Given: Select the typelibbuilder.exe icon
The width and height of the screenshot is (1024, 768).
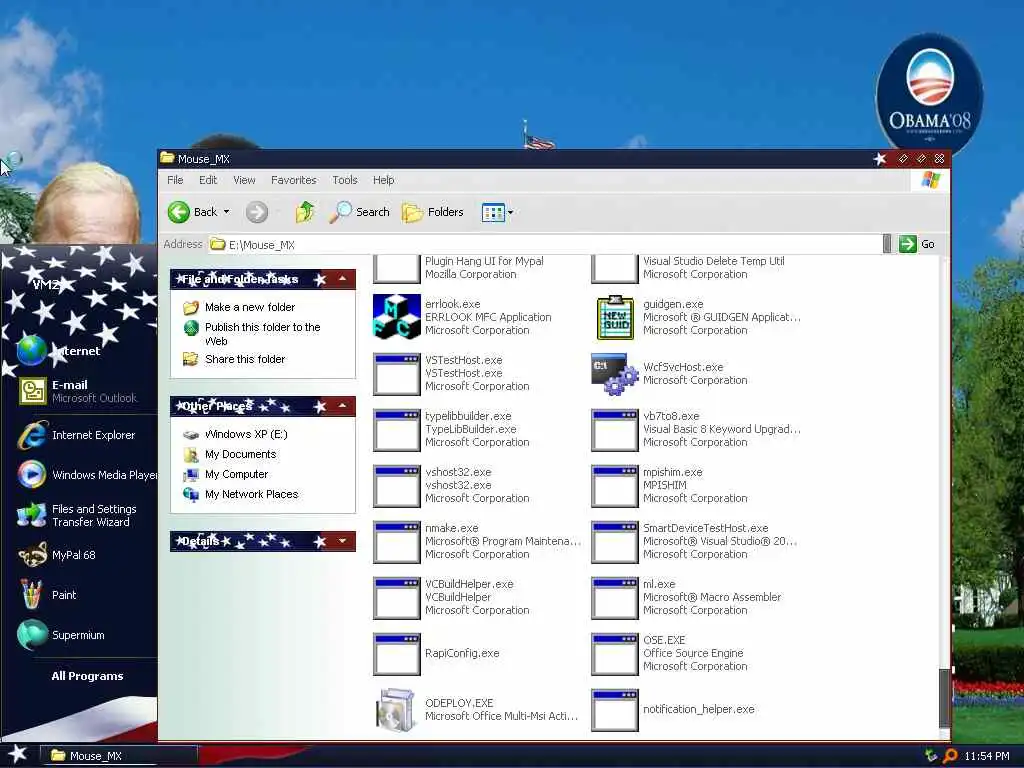Looking at the screenshot, I should [396, 430].
